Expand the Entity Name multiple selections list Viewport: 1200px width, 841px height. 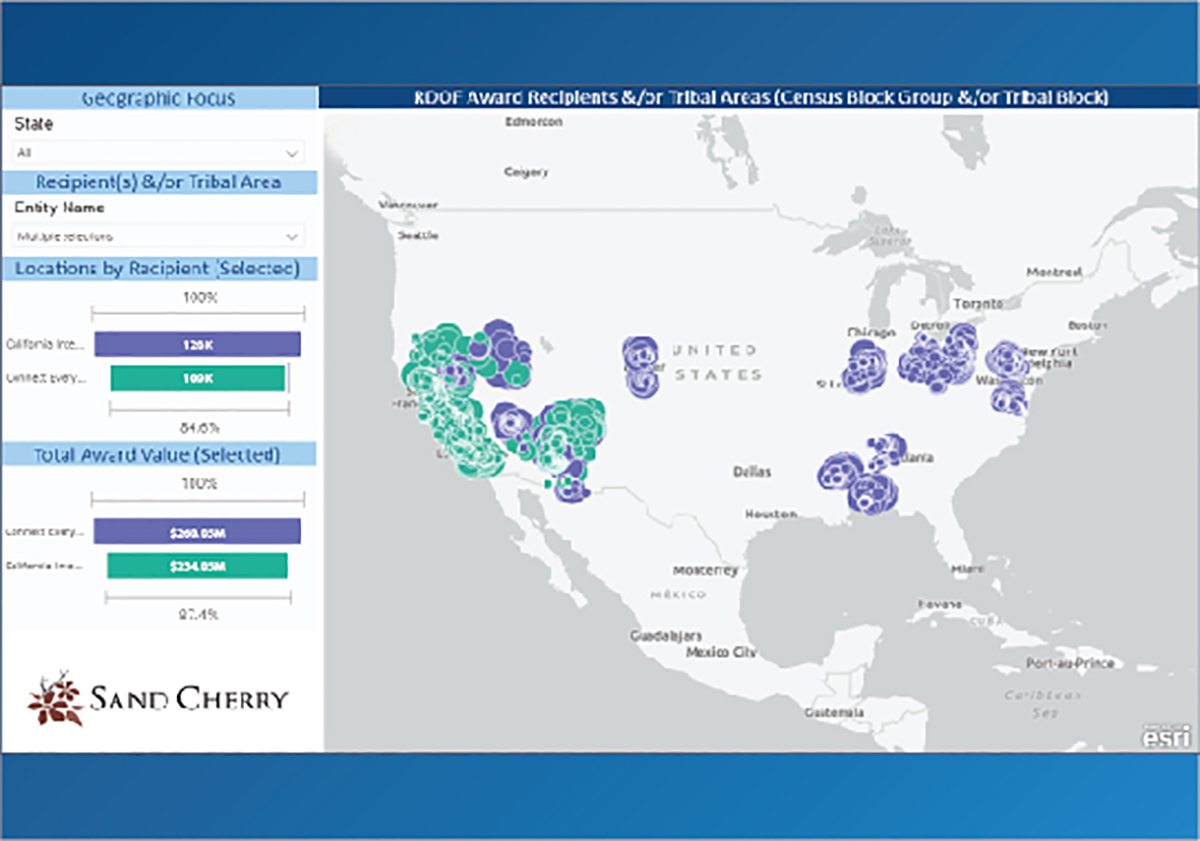coord(157,236)
